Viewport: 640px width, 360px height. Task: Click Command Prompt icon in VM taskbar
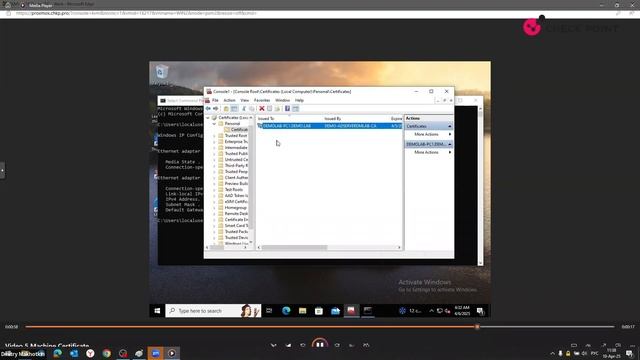coord(368,311)
